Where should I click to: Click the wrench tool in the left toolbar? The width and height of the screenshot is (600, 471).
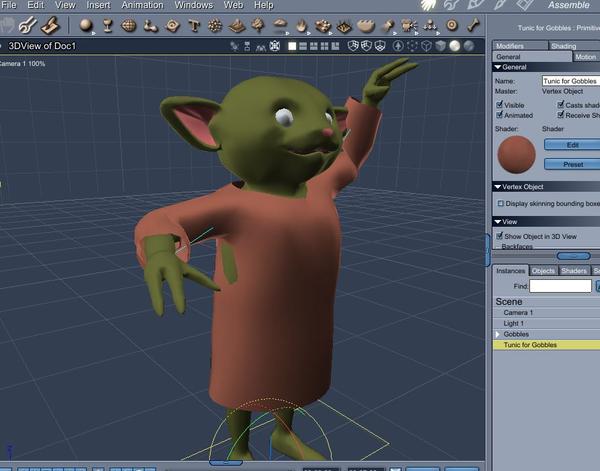[x=28, y=26]
